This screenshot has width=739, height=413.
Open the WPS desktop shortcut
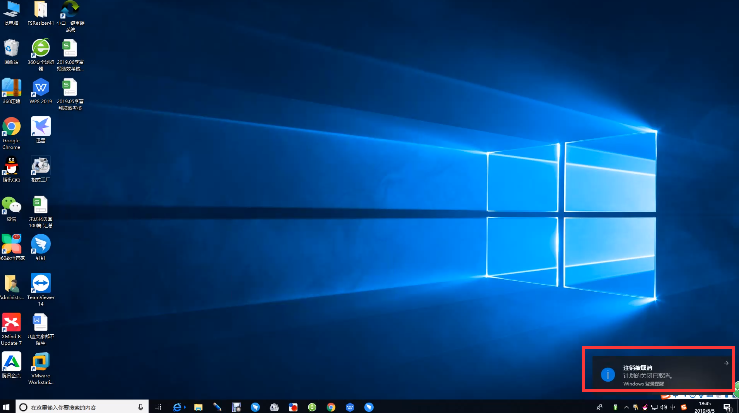(x=41, y=88)
